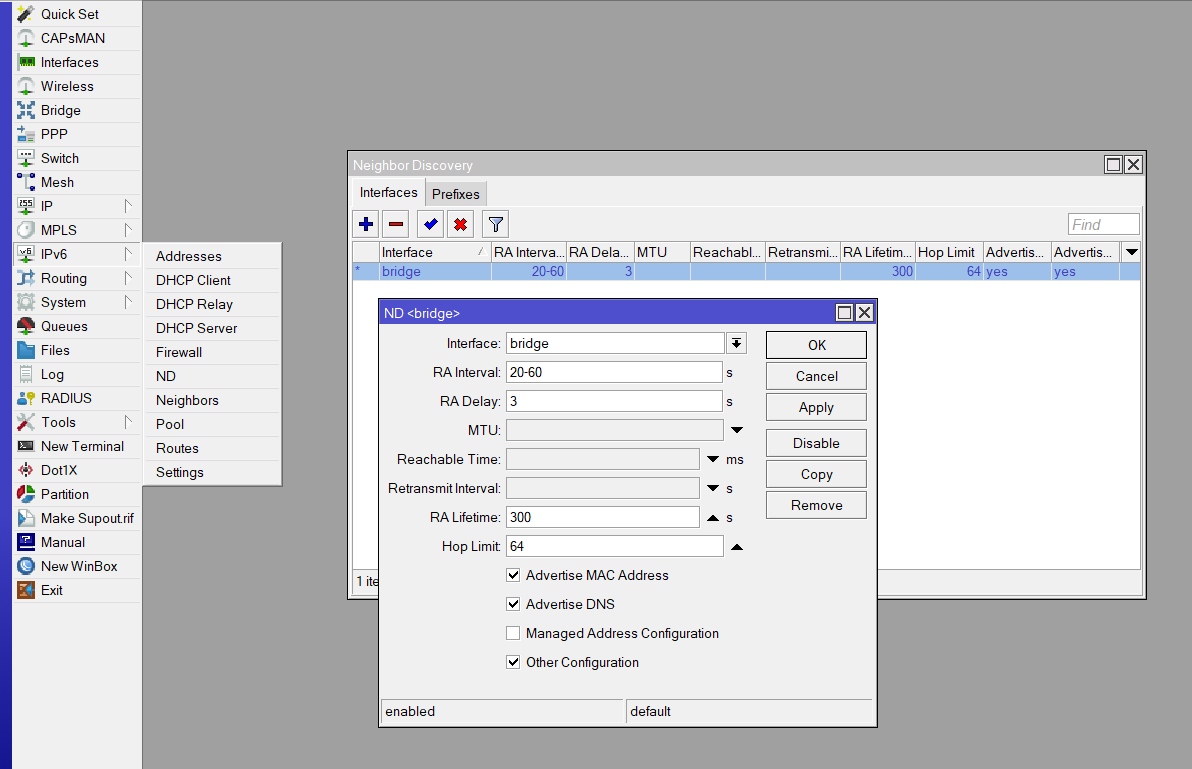Select the bridge row in table

[746, 271]
